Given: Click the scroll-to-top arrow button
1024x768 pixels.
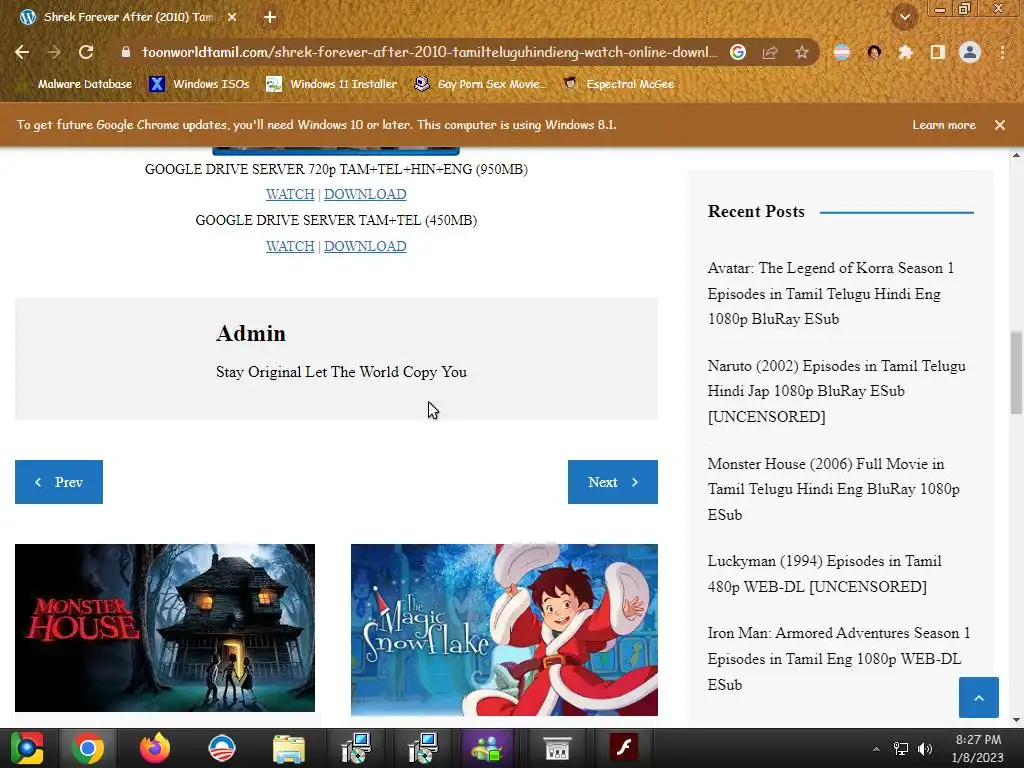Looking at the screenshot, I should (x=978, y=697).
